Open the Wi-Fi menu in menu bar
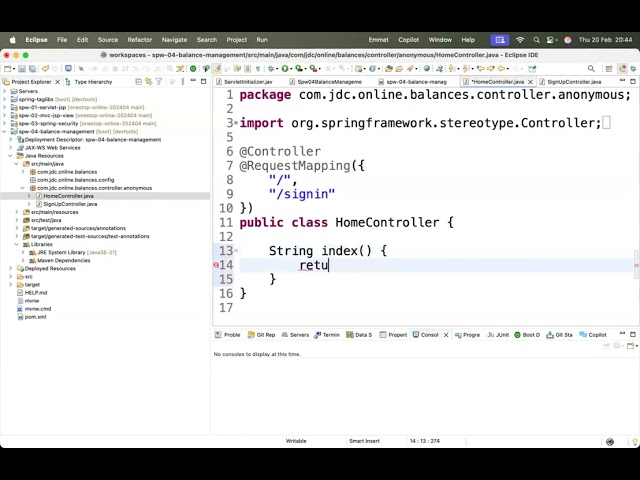Viewport: 640px width, 480px height. pos(520,40)
